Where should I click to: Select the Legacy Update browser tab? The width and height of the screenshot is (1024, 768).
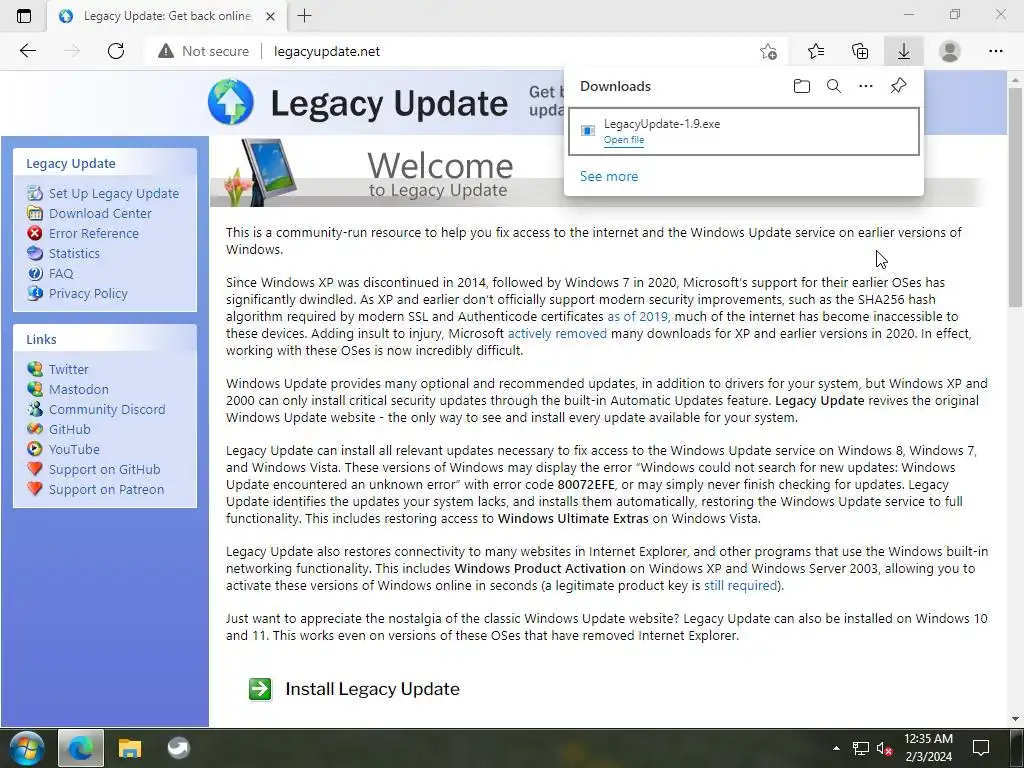pyautogui.click(x=167, y=16)
